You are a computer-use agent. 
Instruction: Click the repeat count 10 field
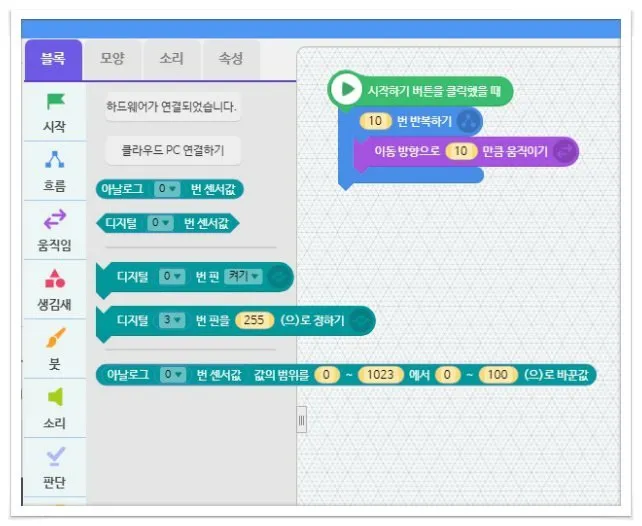coord(375,121)
